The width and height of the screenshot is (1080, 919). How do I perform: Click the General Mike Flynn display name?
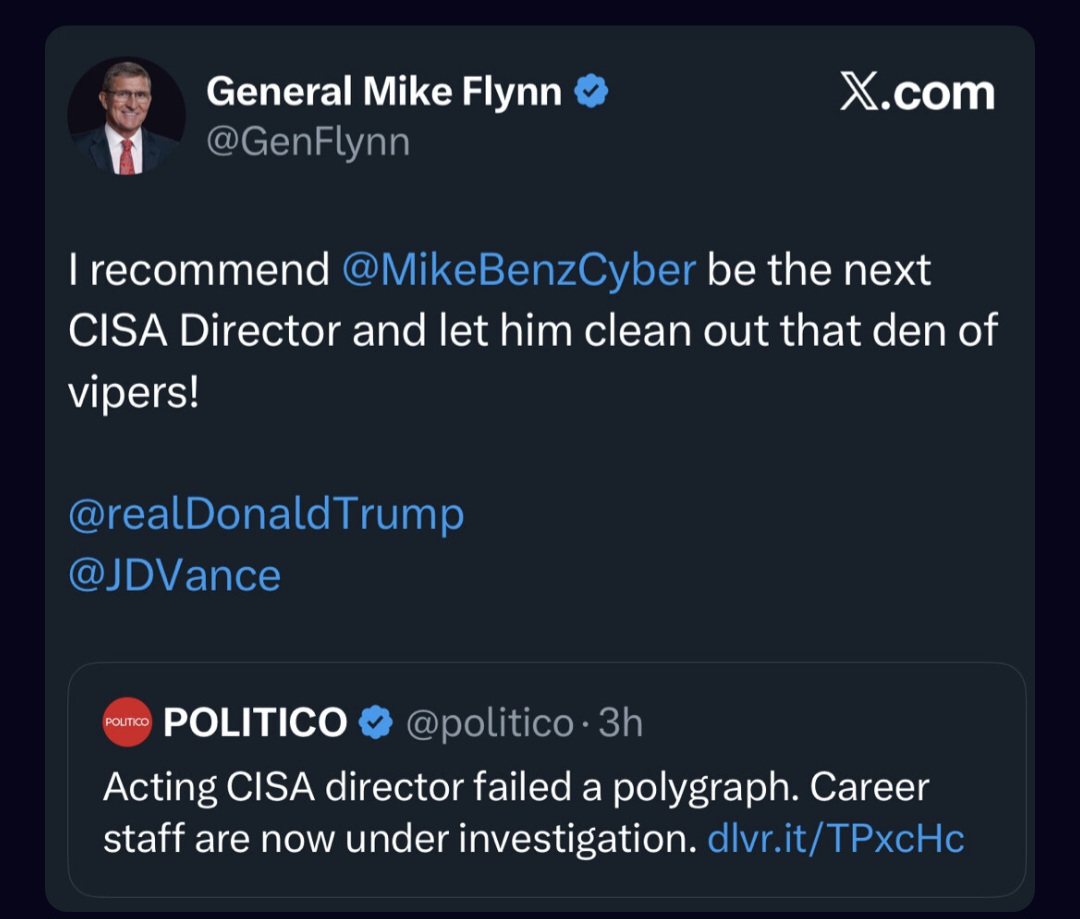(x=383, y=93)
